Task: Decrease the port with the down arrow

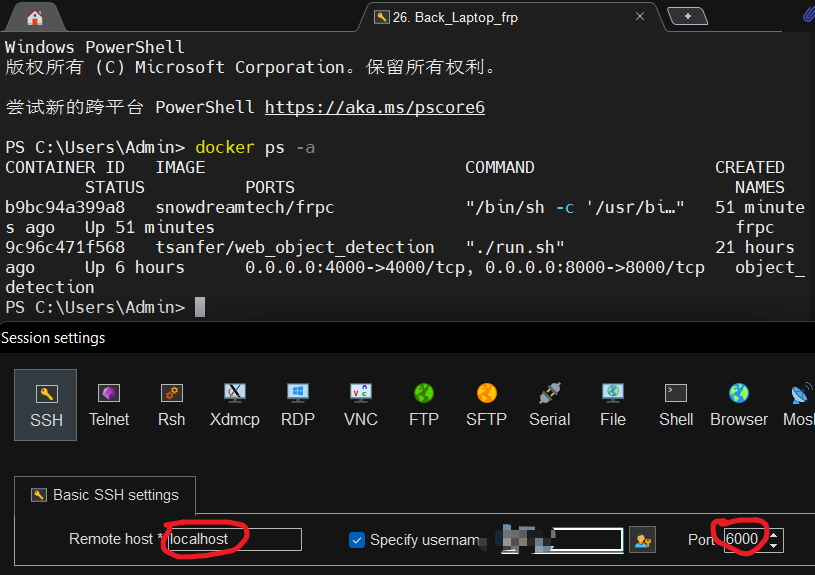Action: click(774, 545)
